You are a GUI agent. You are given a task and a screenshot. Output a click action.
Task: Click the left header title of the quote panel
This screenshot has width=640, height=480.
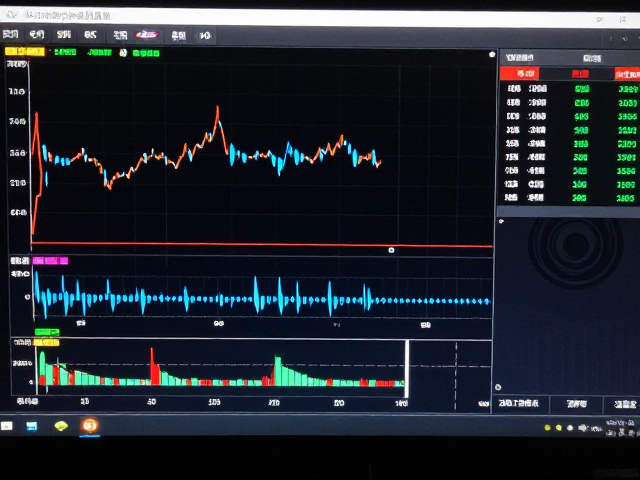519,58
